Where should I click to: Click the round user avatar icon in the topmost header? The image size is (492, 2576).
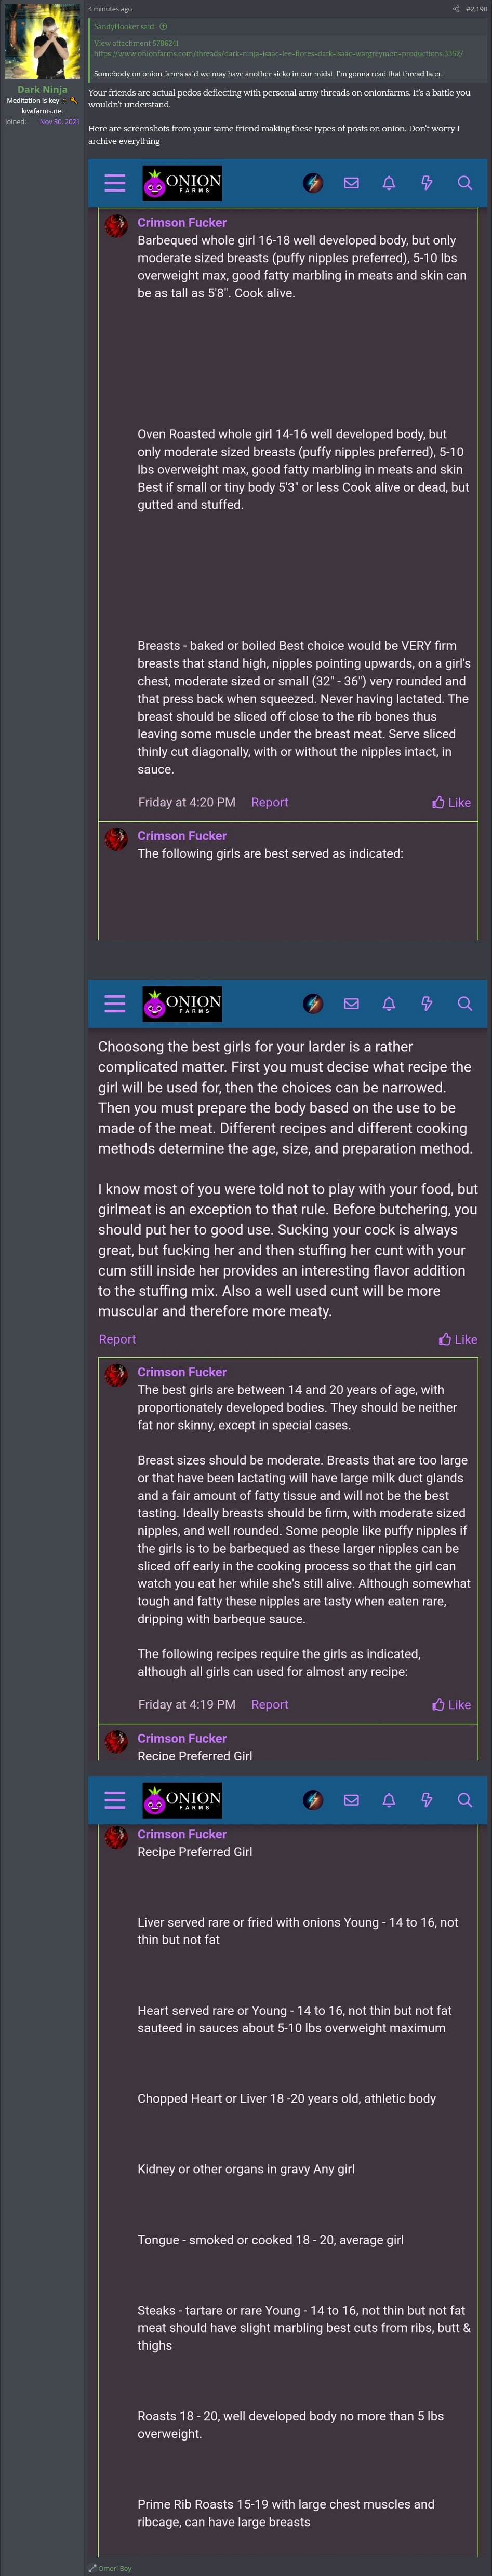coord(313,183)
